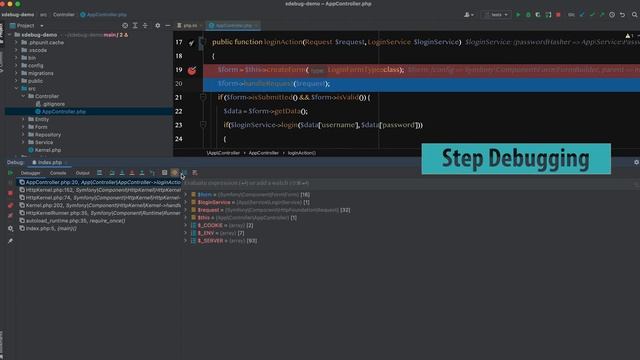Click the Git update project blue arrow

click(x=582, y=15)
